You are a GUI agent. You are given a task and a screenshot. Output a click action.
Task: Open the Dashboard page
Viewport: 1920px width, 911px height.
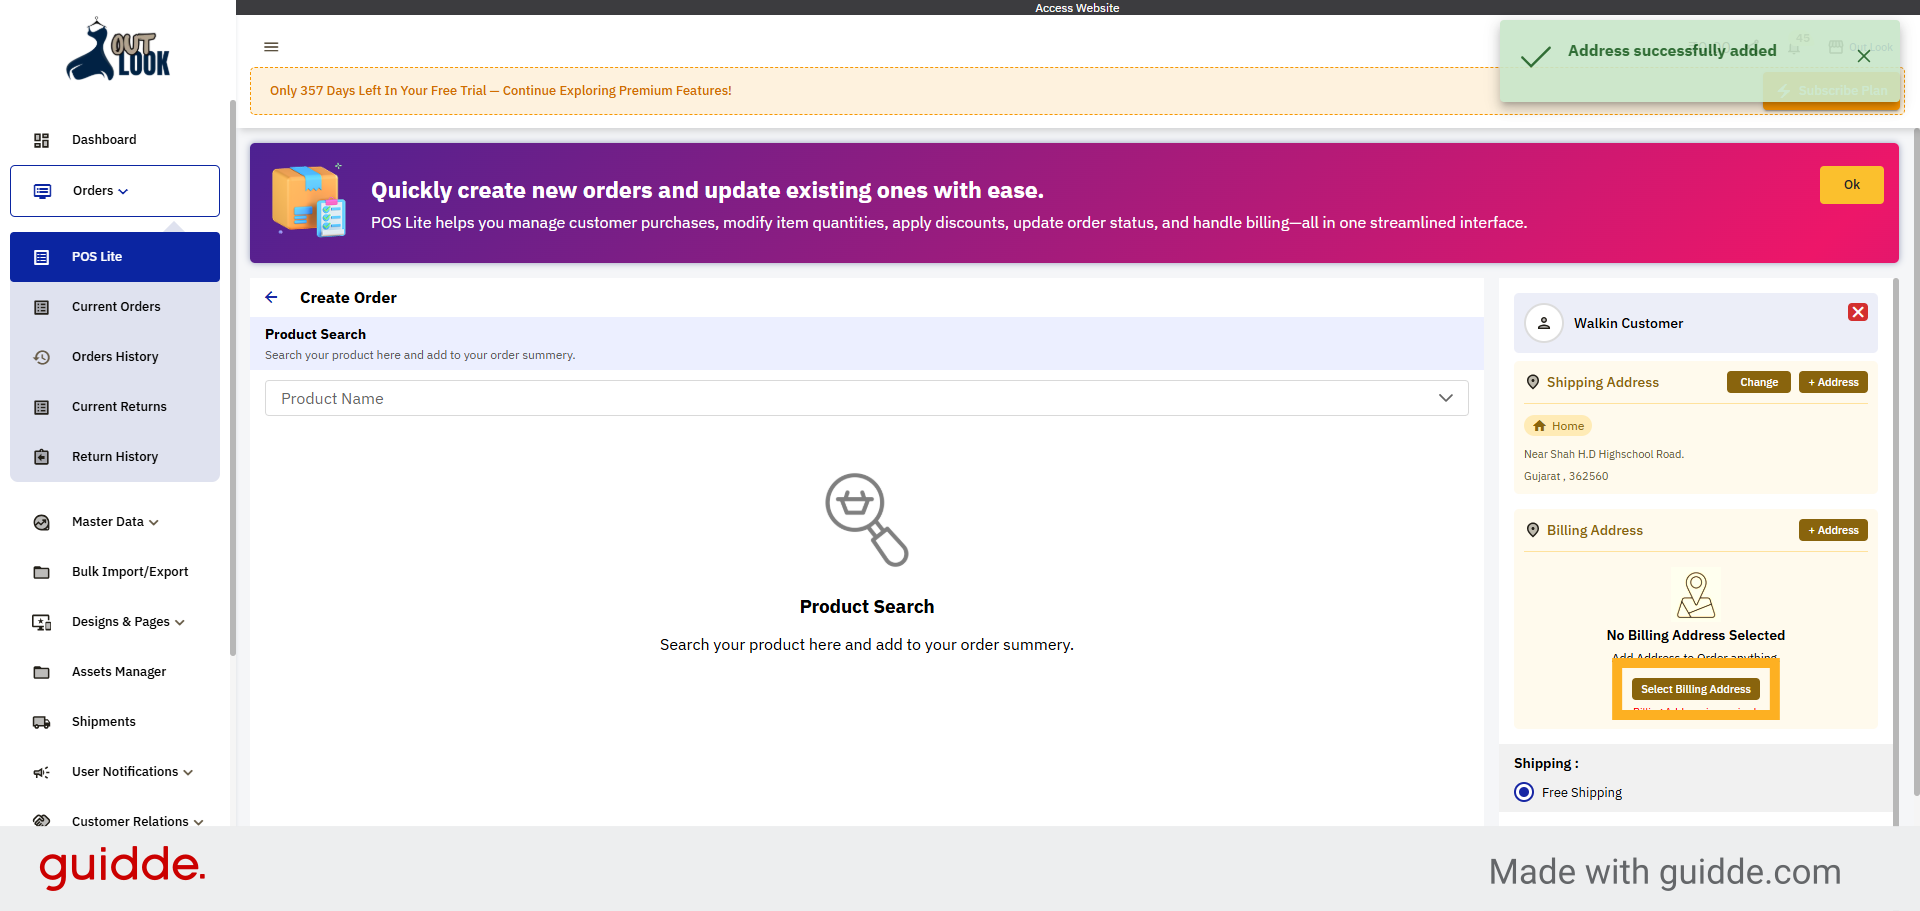[x=104, y=140]
